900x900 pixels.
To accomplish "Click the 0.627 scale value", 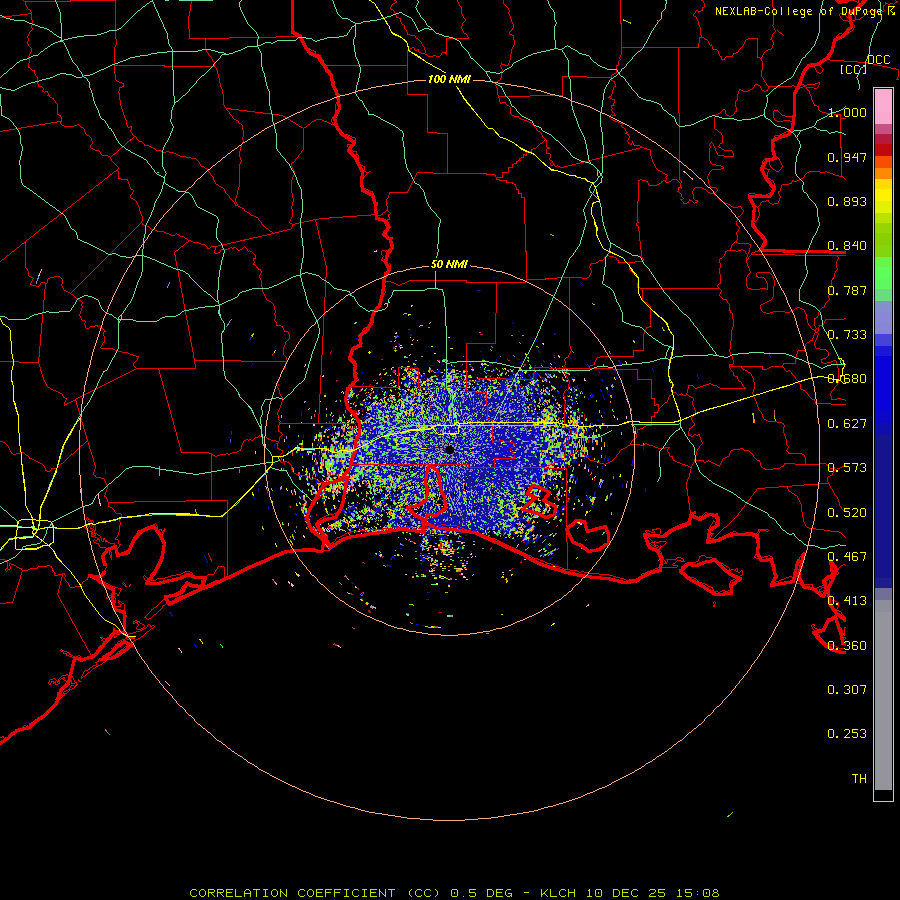I will pyautogui.click(x=847, y=424).
